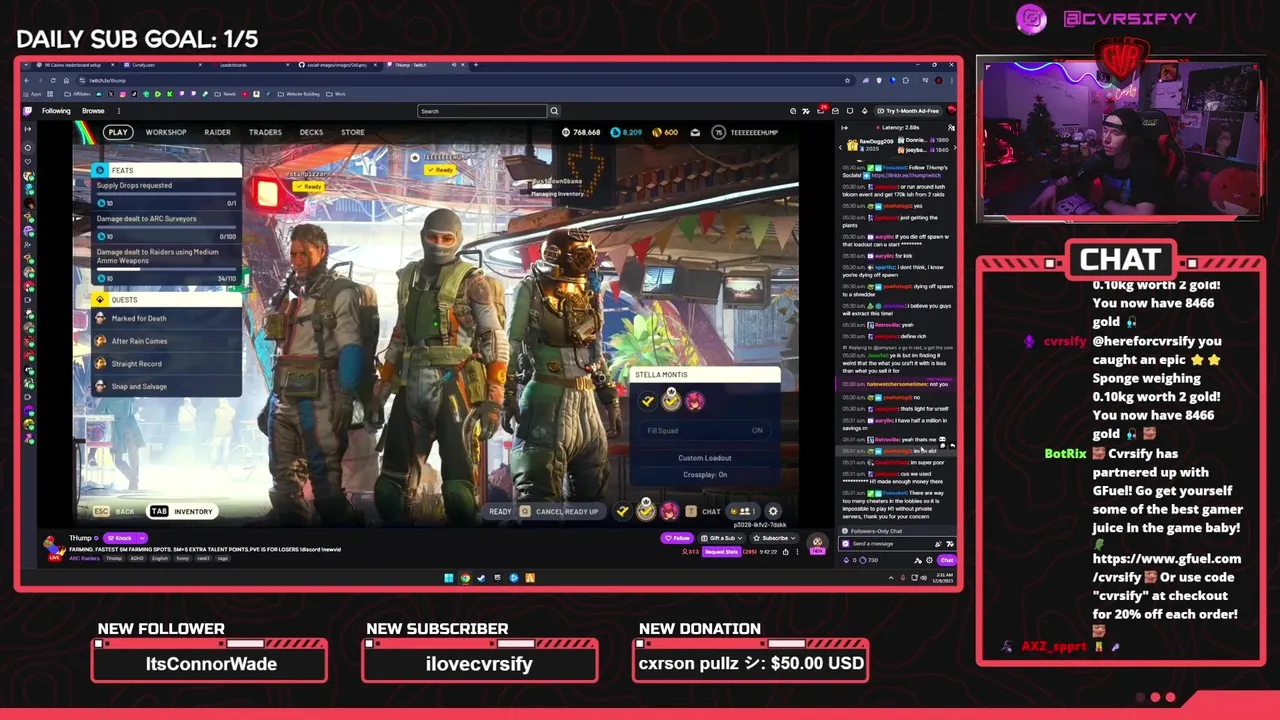Switch to social-images GitHub tab
The height and width of the screenshot is (720, 1280).
coord(338,65)
